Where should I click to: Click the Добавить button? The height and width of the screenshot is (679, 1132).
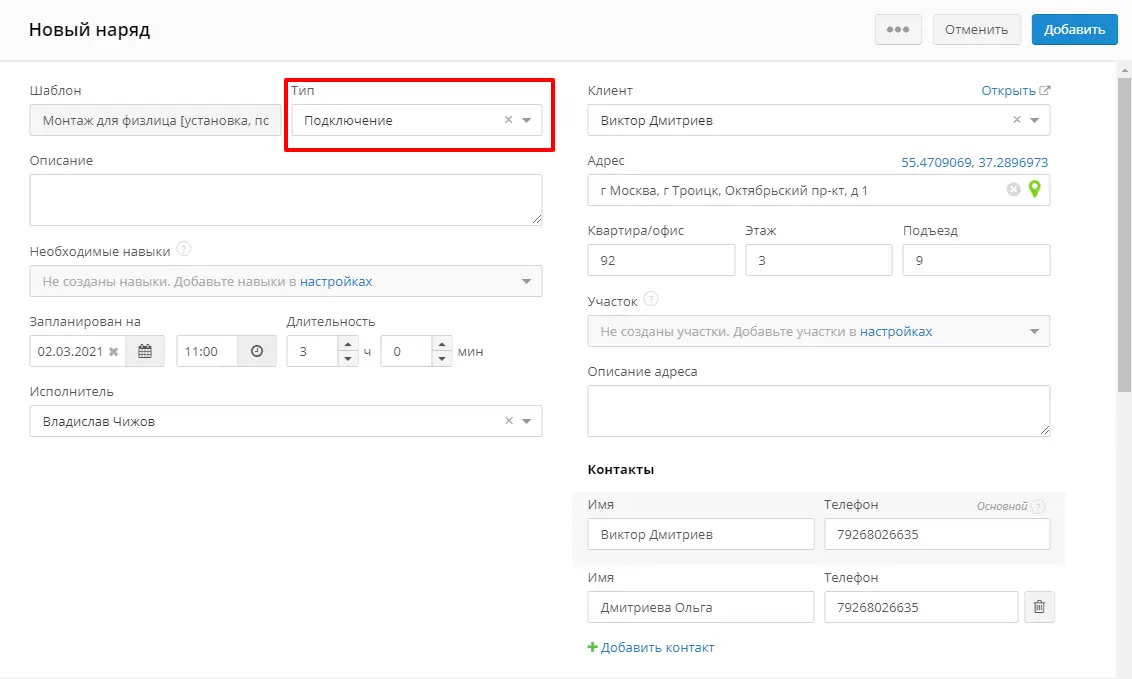[1074, 30]
